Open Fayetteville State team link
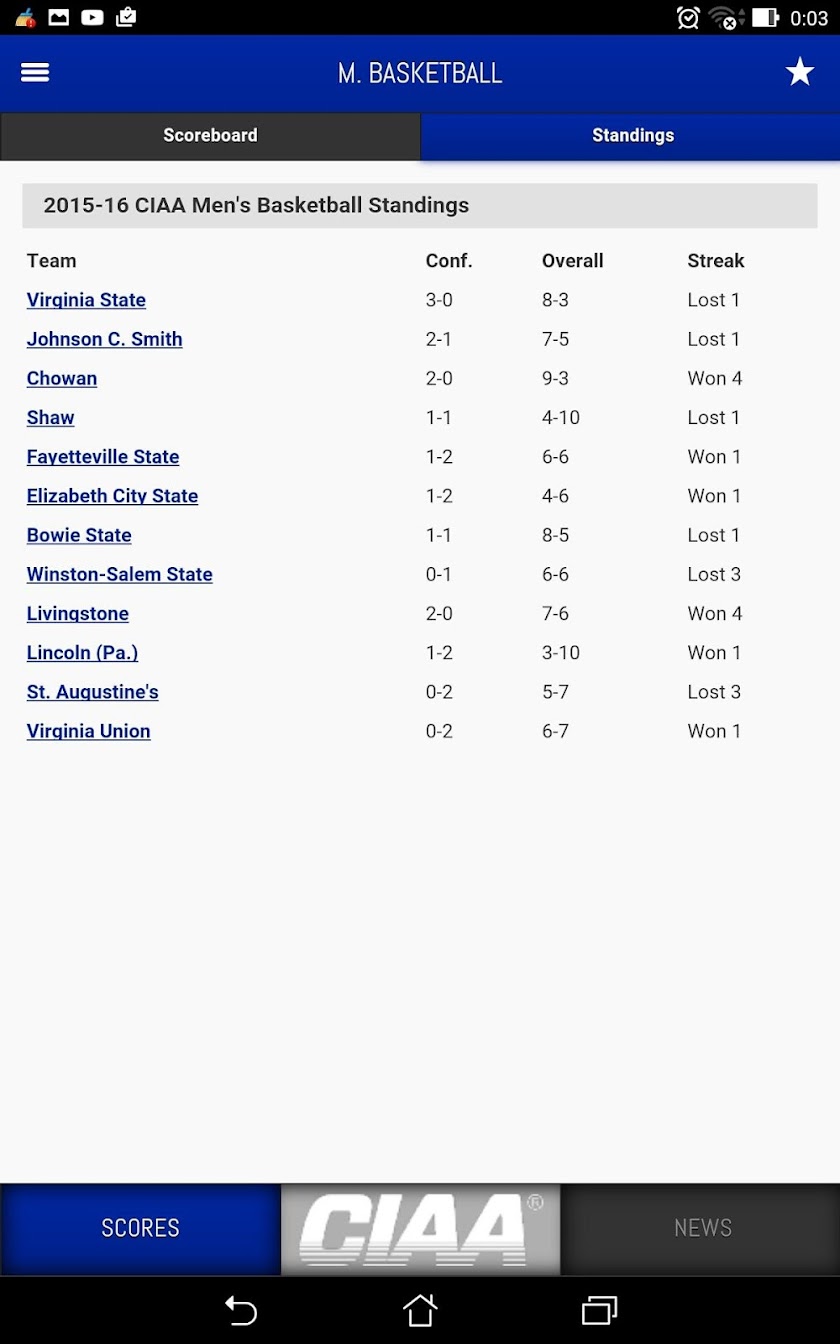Image resolution: width=840 pixels, height=1344 pixels. tap(103, 457)
